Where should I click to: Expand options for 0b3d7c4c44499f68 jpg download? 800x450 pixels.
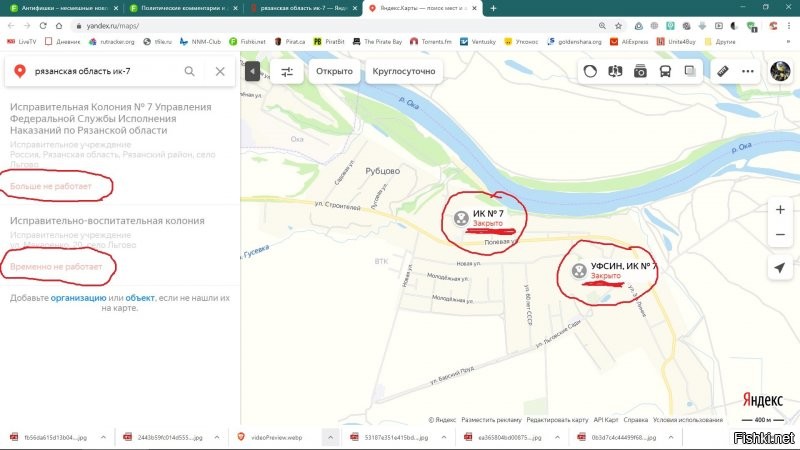[671, 437]
